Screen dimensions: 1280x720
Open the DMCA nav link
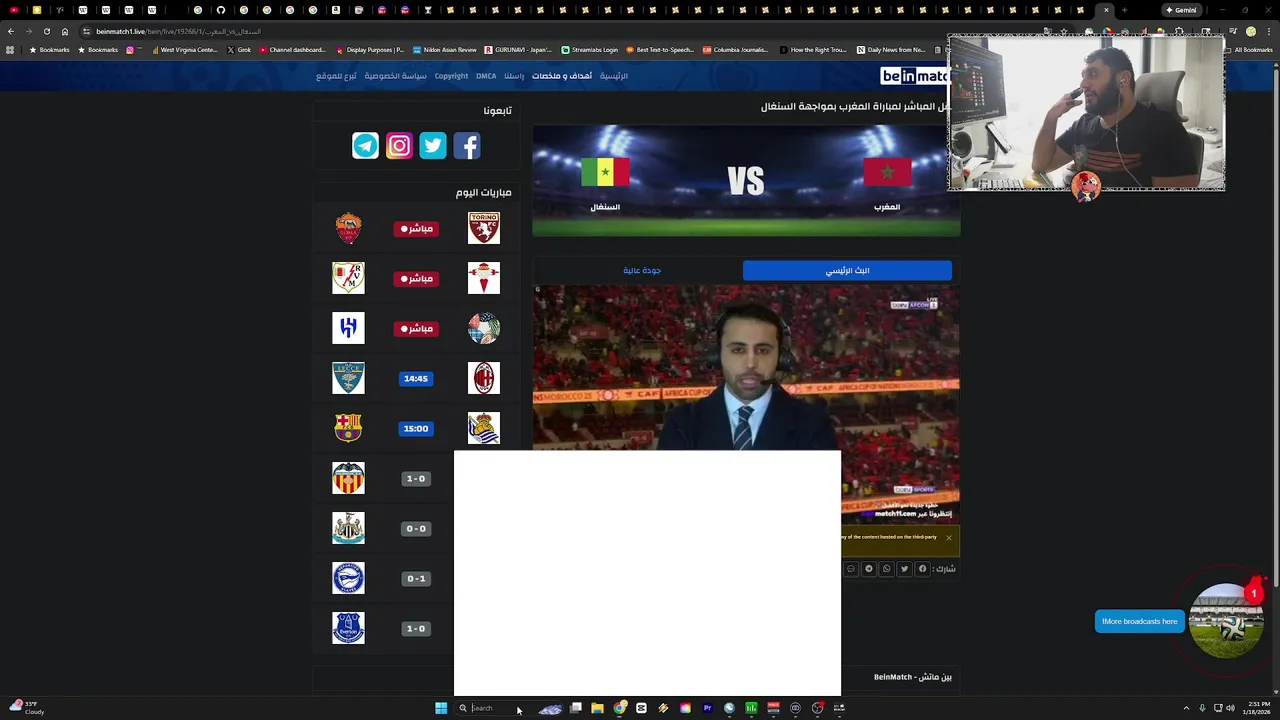tap(486, 76)
